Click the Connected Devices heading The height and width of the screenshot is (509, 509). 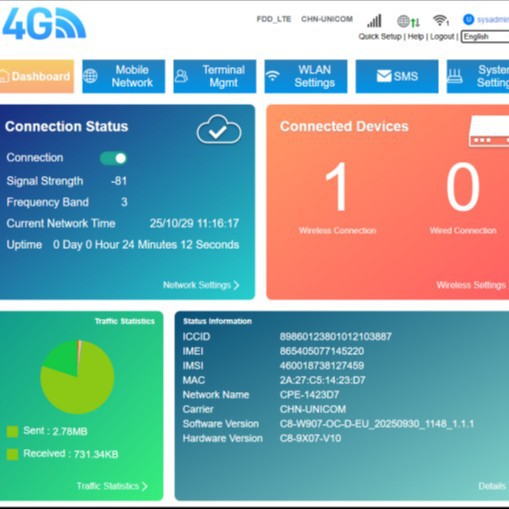click(x=344, y=127)
